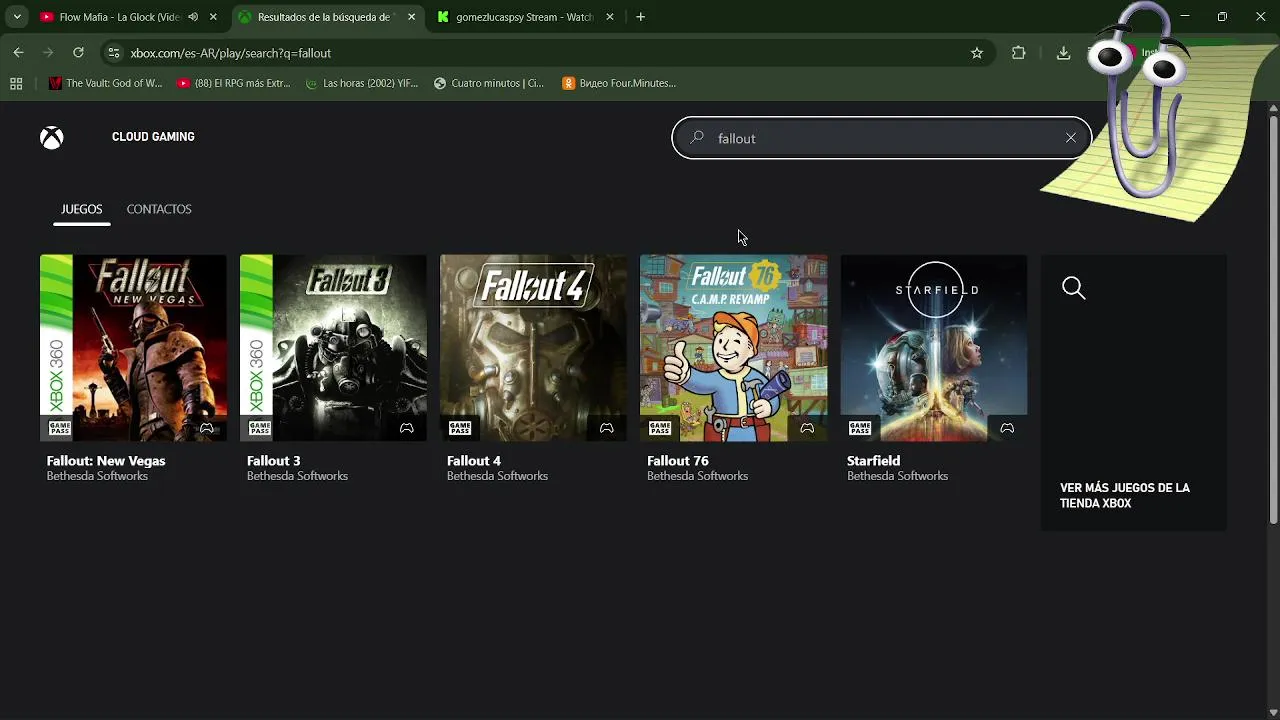Open the Fallout: New Vegas cover thumbnail

[x=133, y=348]
